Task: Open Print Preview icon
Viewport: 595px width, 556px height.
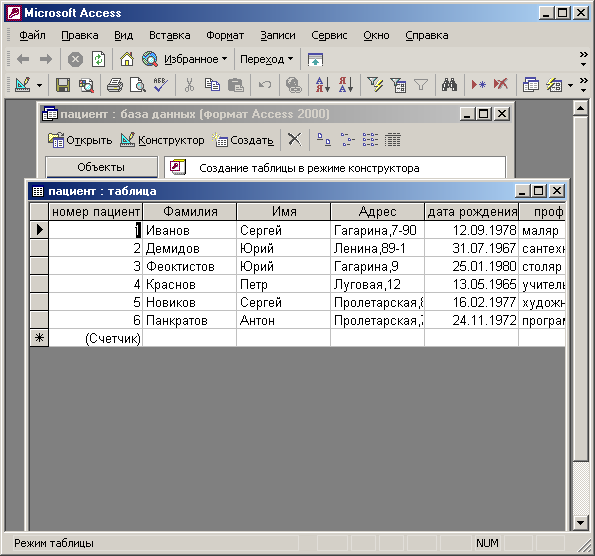Action: click(x=137, y=85)
